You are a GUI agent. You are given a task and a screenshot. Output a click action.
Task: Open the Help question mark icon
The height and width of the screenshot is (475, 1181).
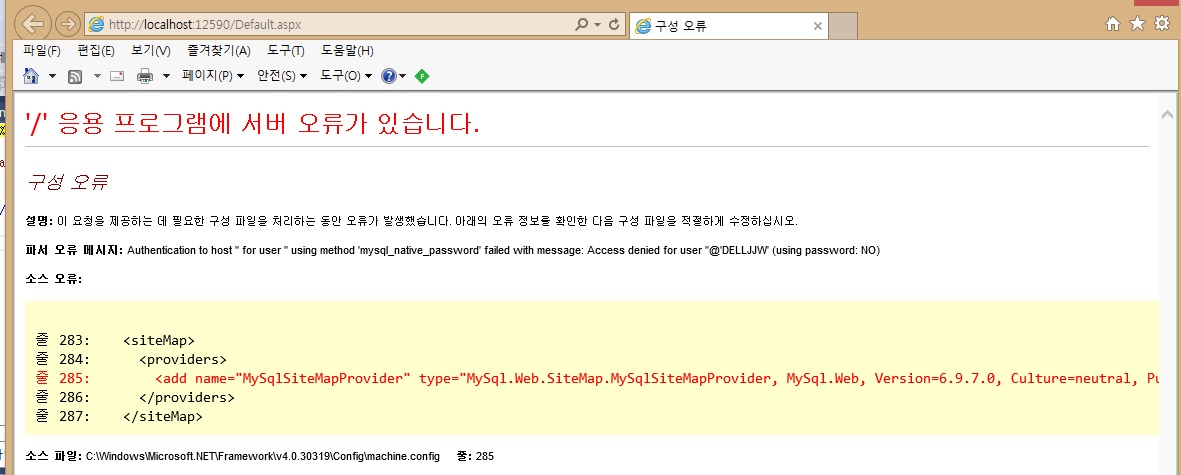click(389, 76)
